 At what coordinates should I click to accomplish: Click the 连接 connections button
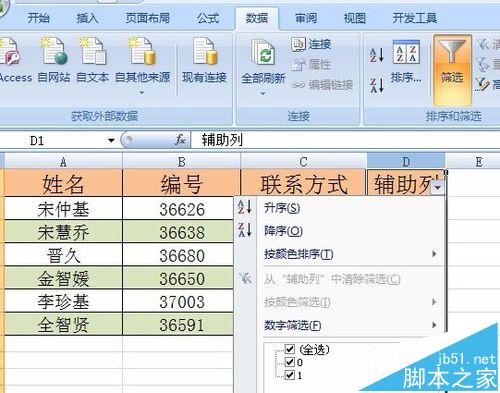(x=311, y=44)
